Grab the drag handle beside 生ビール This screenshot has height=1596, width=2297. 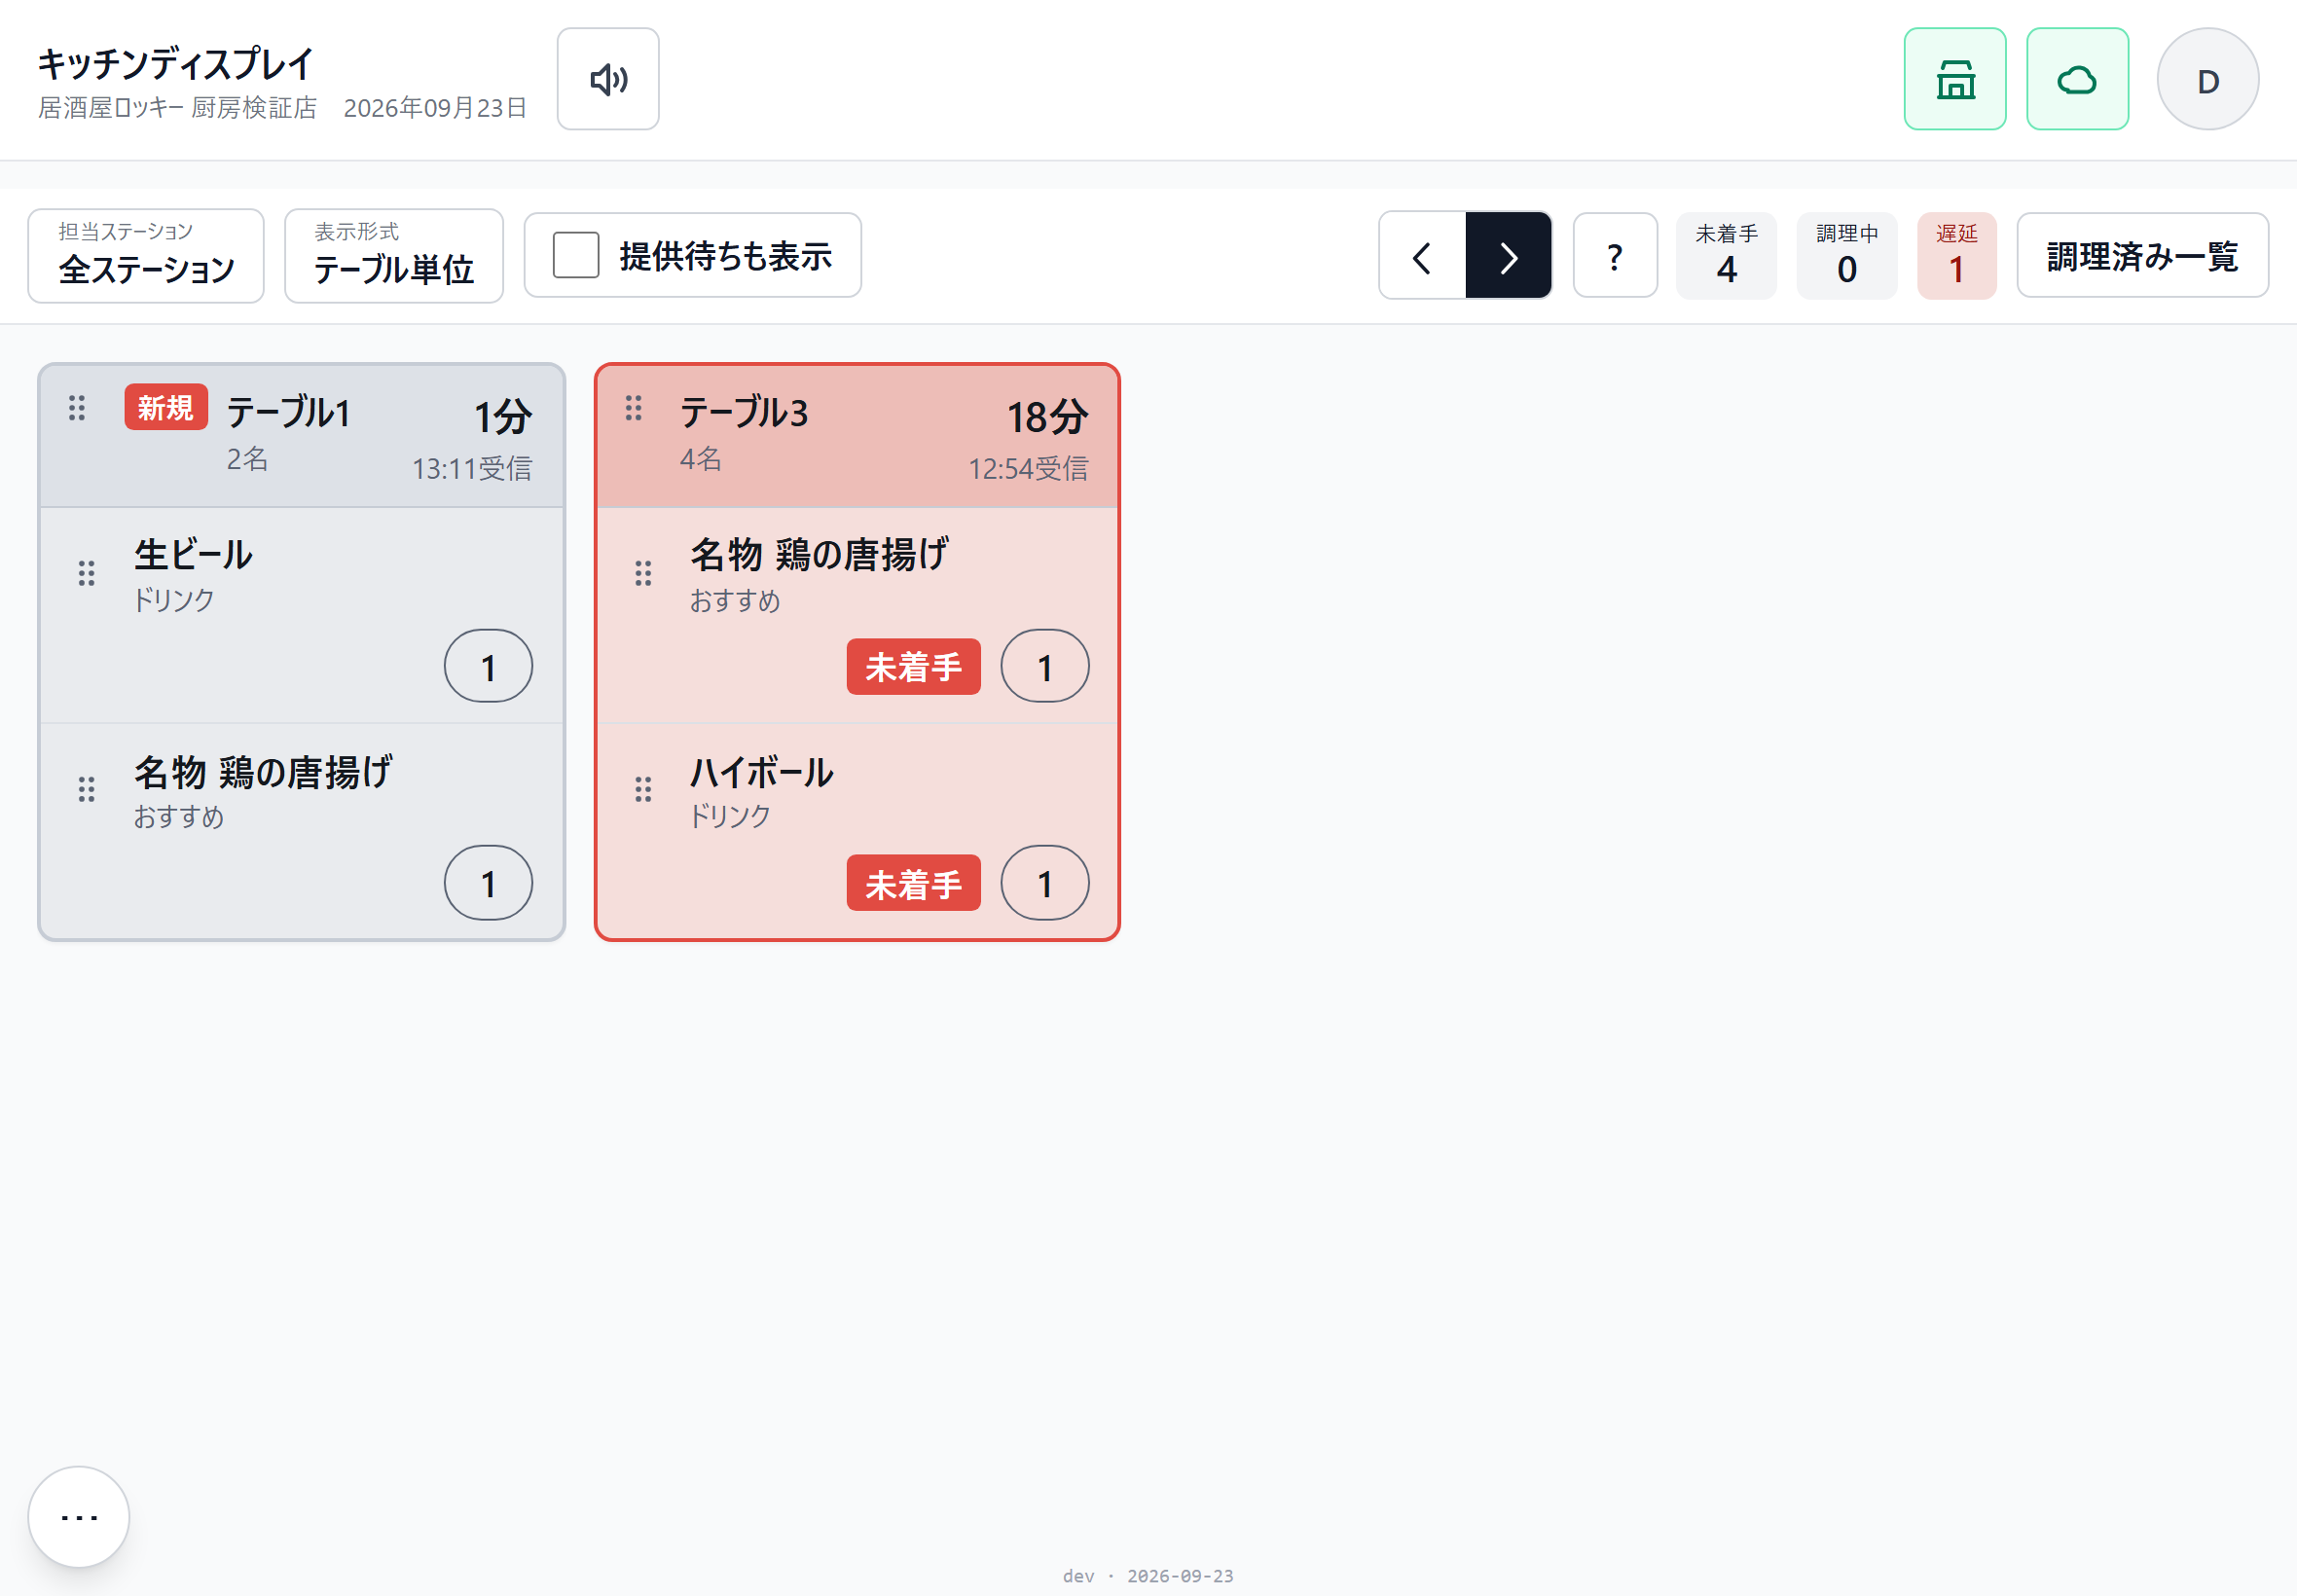(87, 573)
